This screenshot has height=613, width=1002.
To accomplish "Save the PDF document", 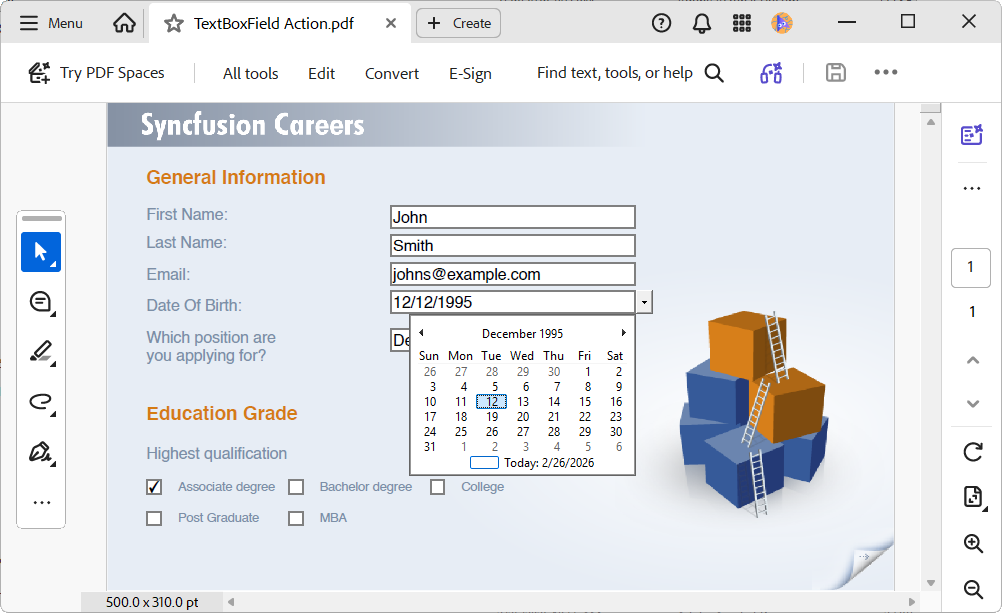I will 836,72.
